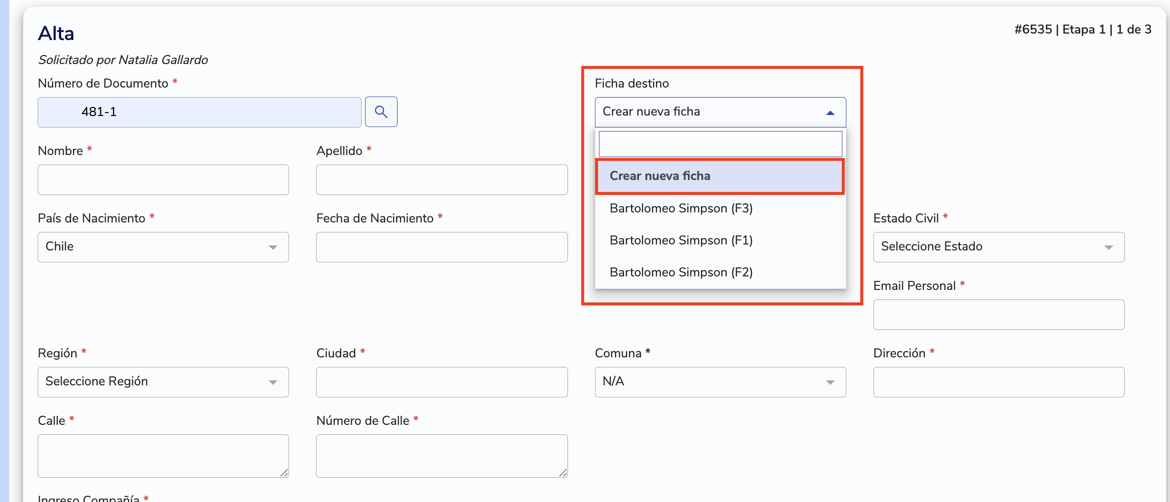Click the Ciudad input field
The height and width of the screenshot is (502, 1170).
[x=441, y=382]
